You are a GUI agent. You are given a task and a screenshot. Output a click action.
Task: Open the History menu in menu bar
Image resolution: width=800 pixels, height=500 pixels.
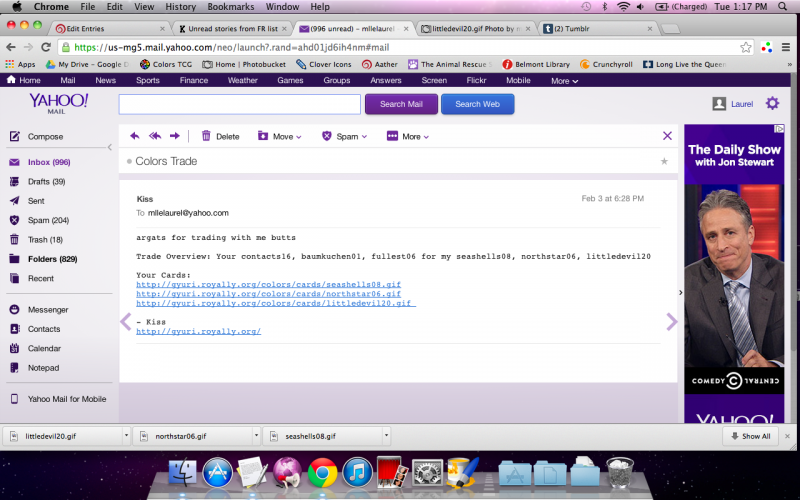tap(181, 7)
